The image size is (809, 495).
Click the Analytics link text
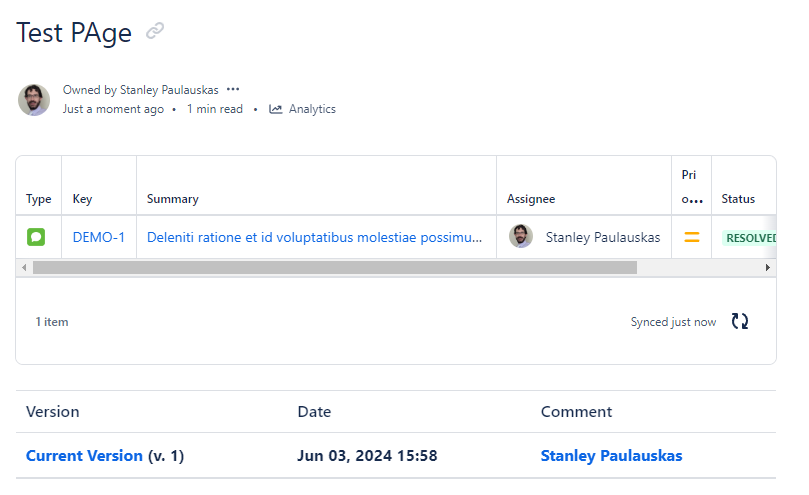point(312,109)
